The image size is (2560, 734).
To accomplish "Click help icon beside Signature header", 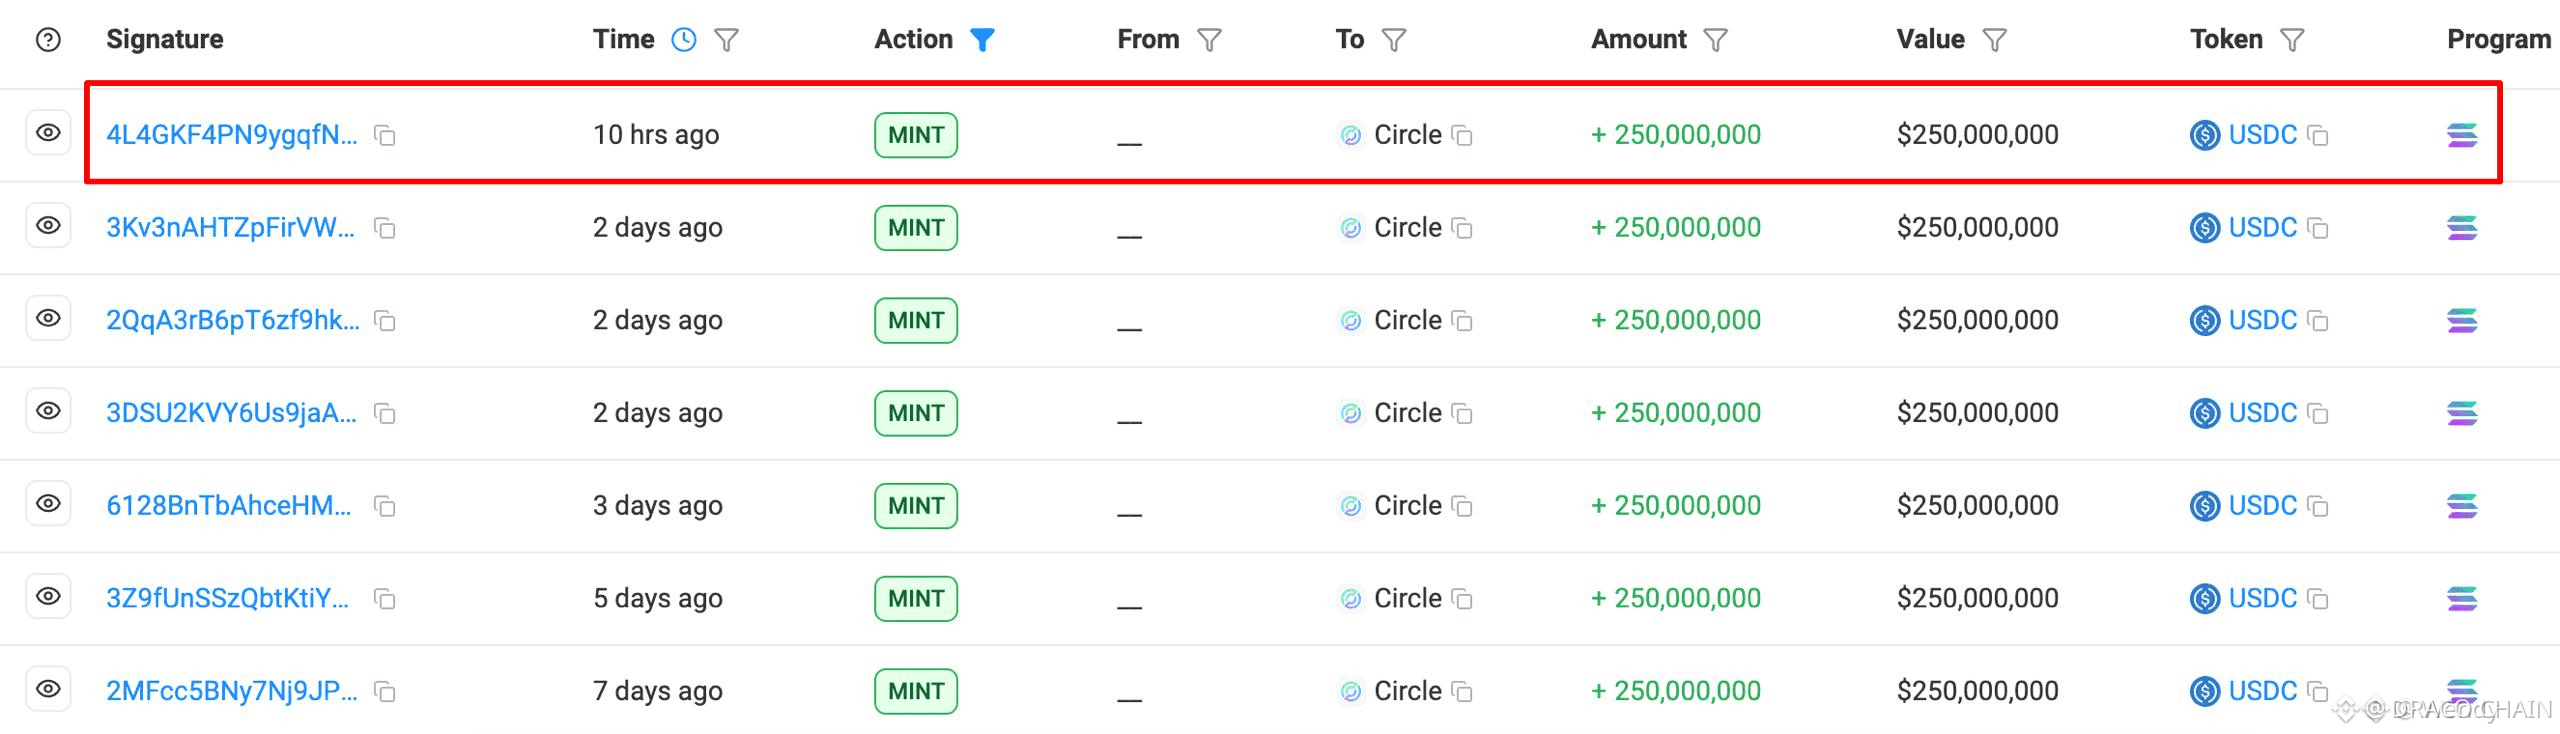I will 48,40.
